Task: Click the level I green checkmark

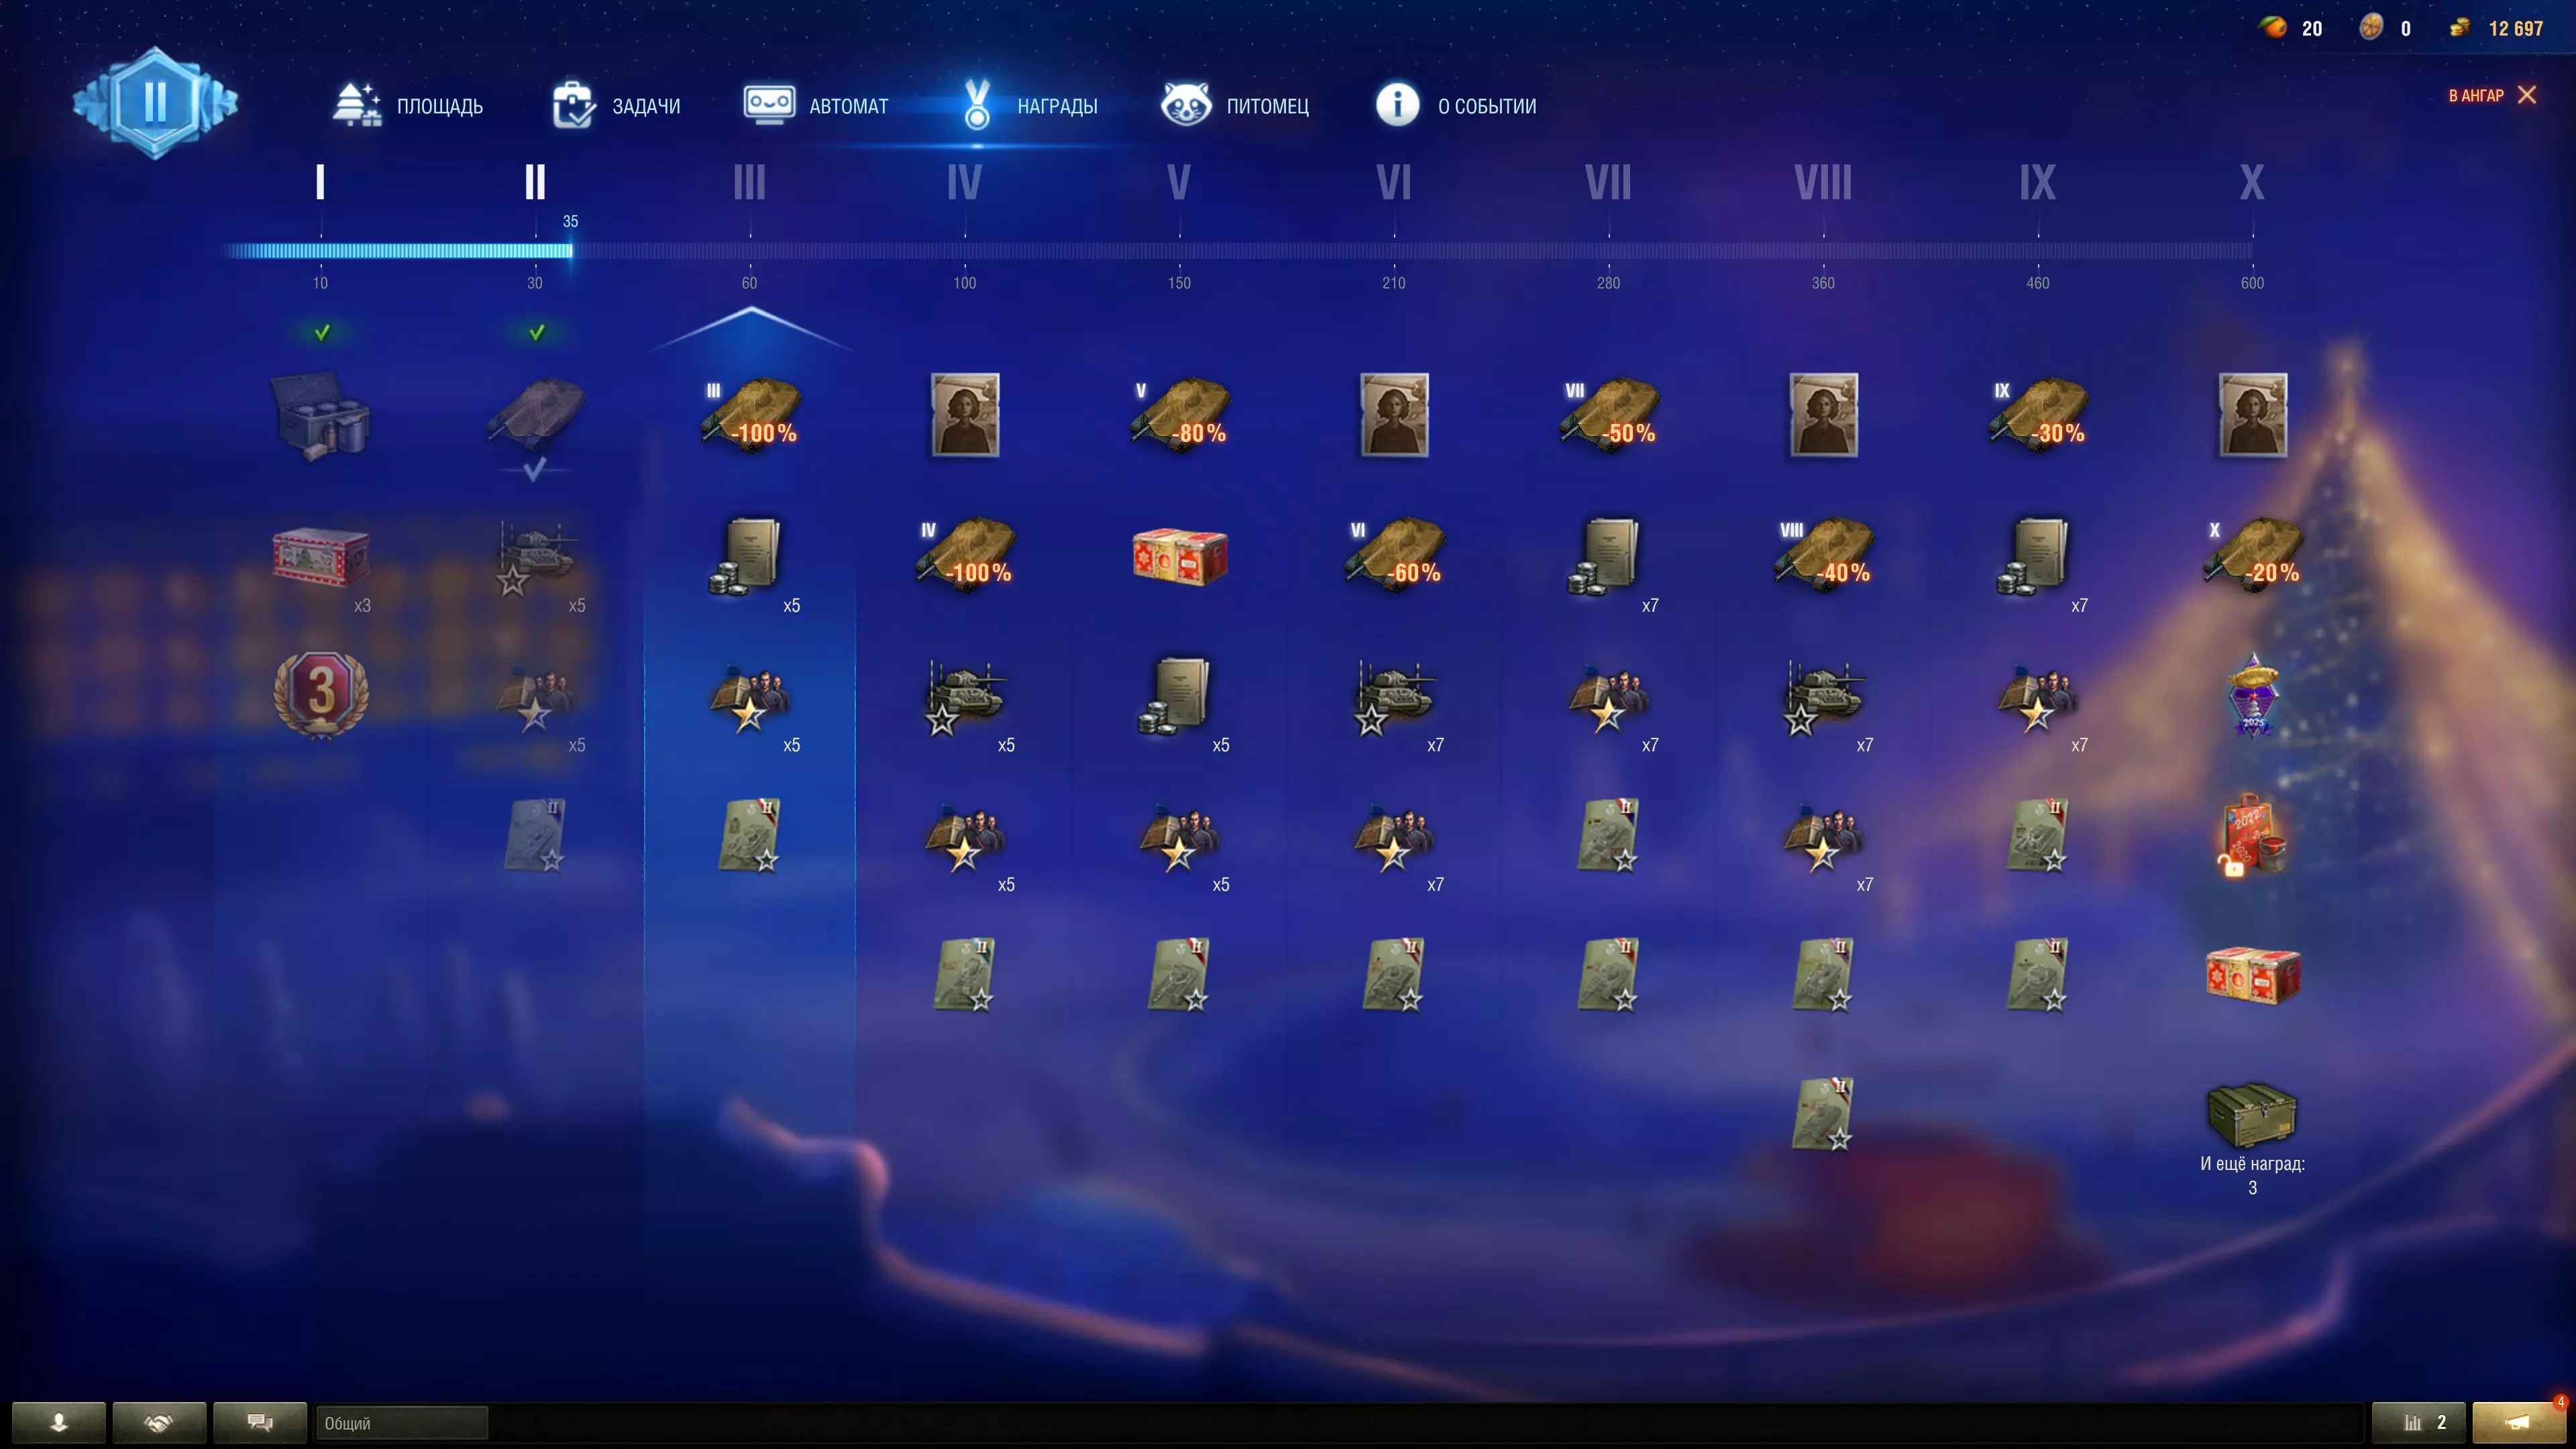Action: pyautogui.click(x=321, y=332)
